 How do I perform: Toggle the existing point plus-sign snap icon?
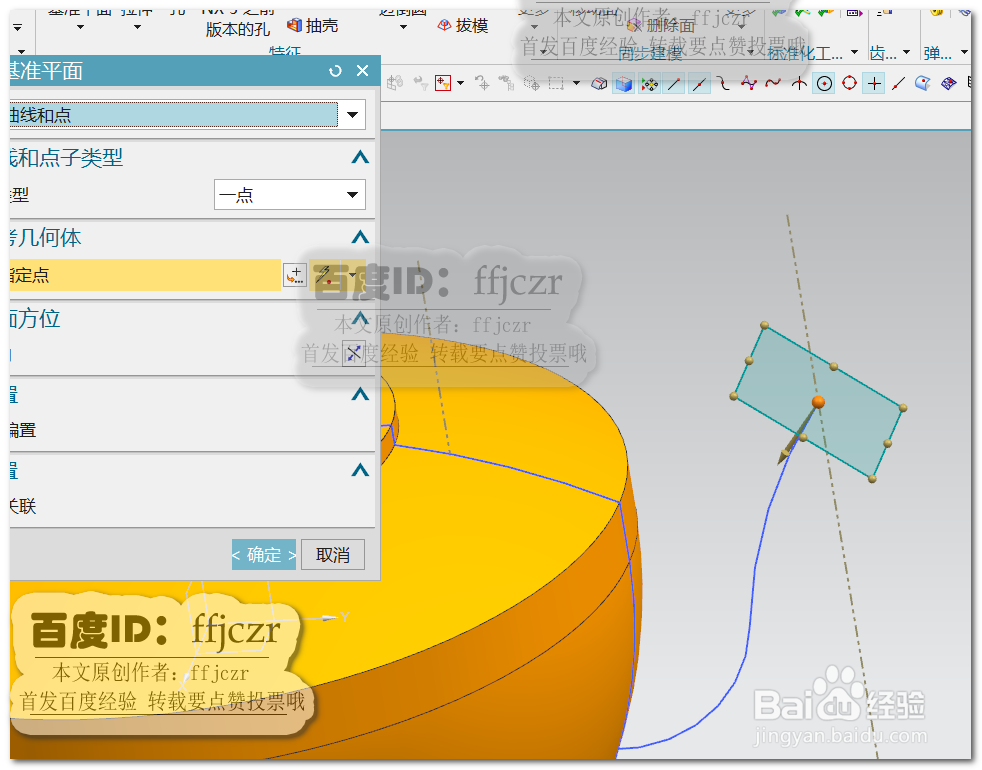(x=874, y=83)
